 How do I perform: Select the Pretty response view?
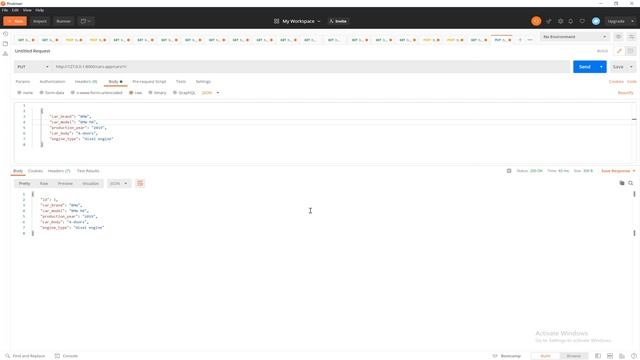click(24, 184)
